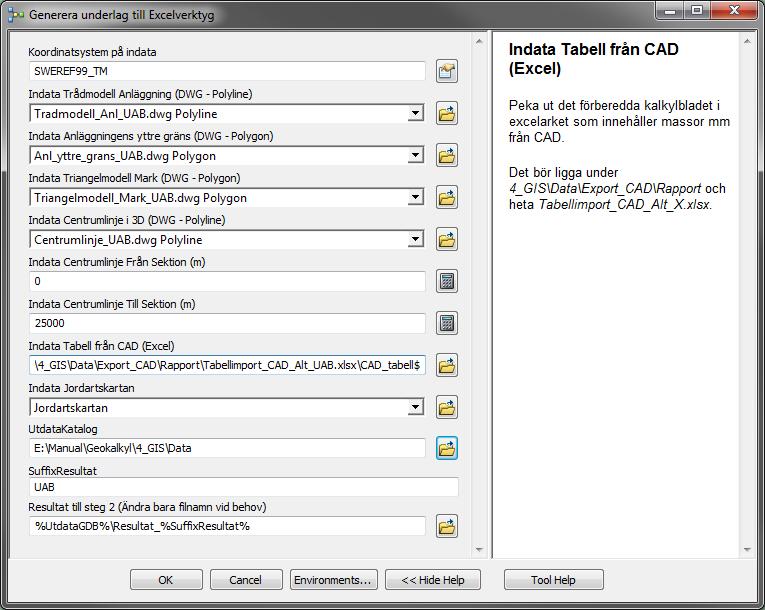The image size is (765, 610).
Task: Click the Resultat till steg 2 field
Action: 227,526
